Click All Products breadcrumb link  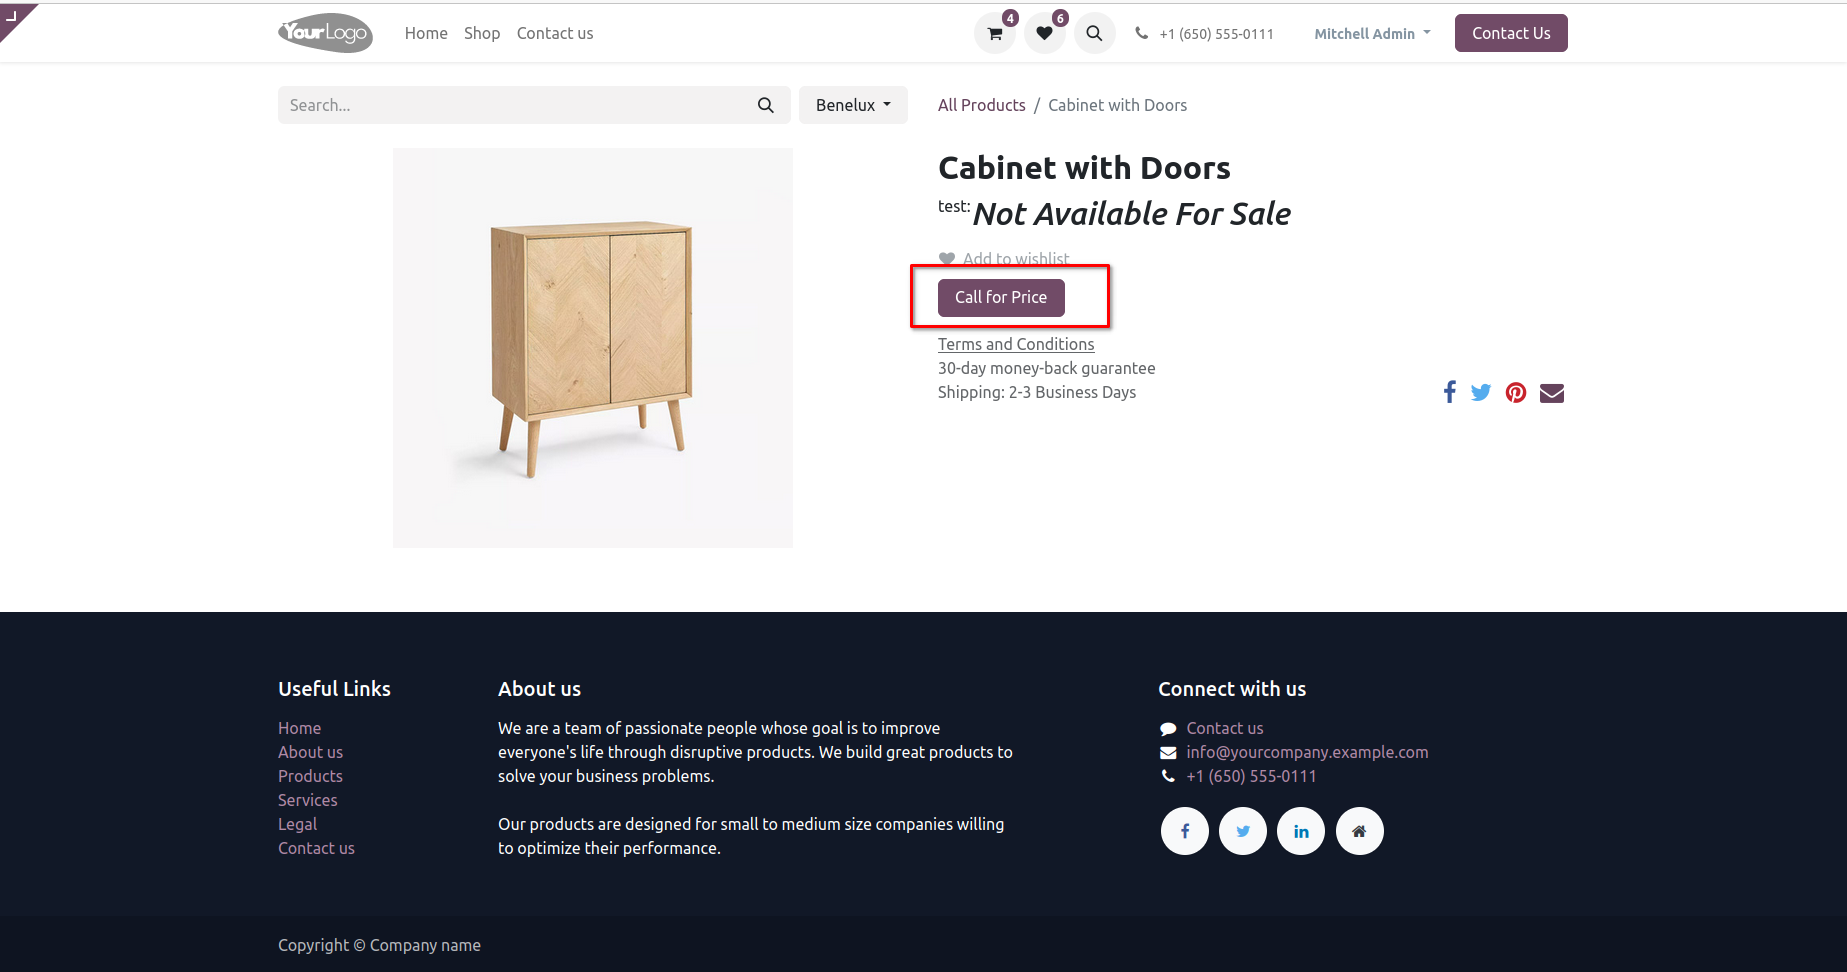(x=982, y=105)
